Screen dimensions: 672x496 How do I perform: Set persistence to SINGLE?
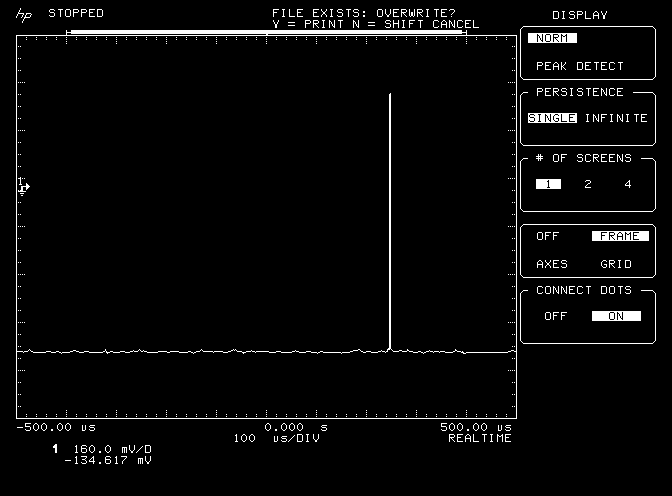coord(552,118)
